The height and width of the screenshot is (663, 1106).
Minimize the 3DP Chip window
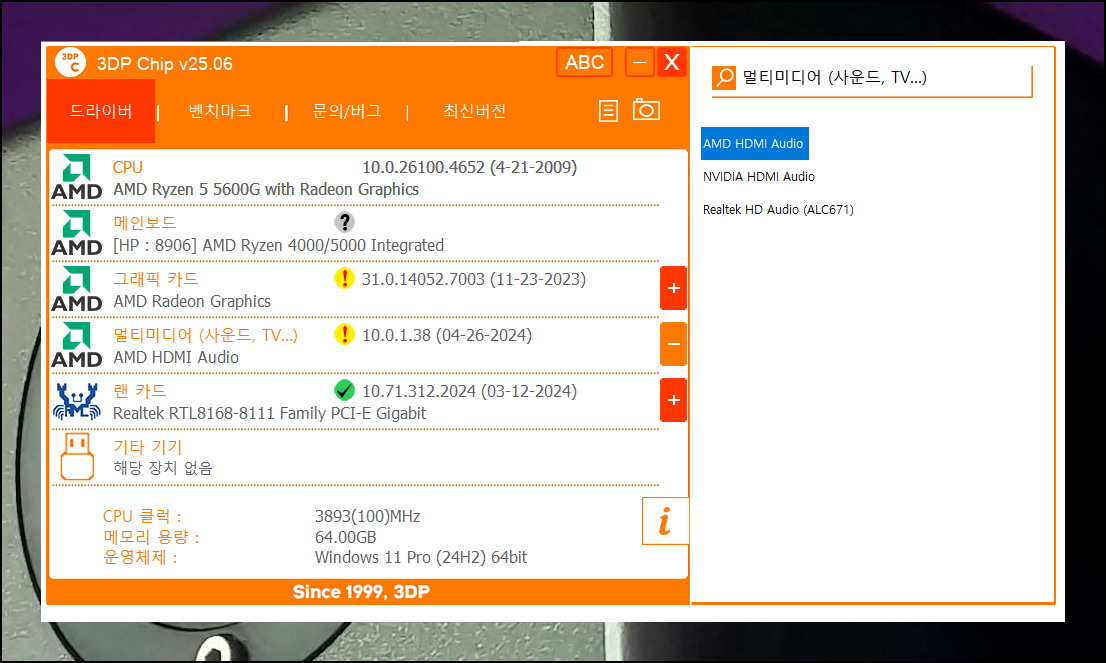pyautogui.click(x=640, y=63)
